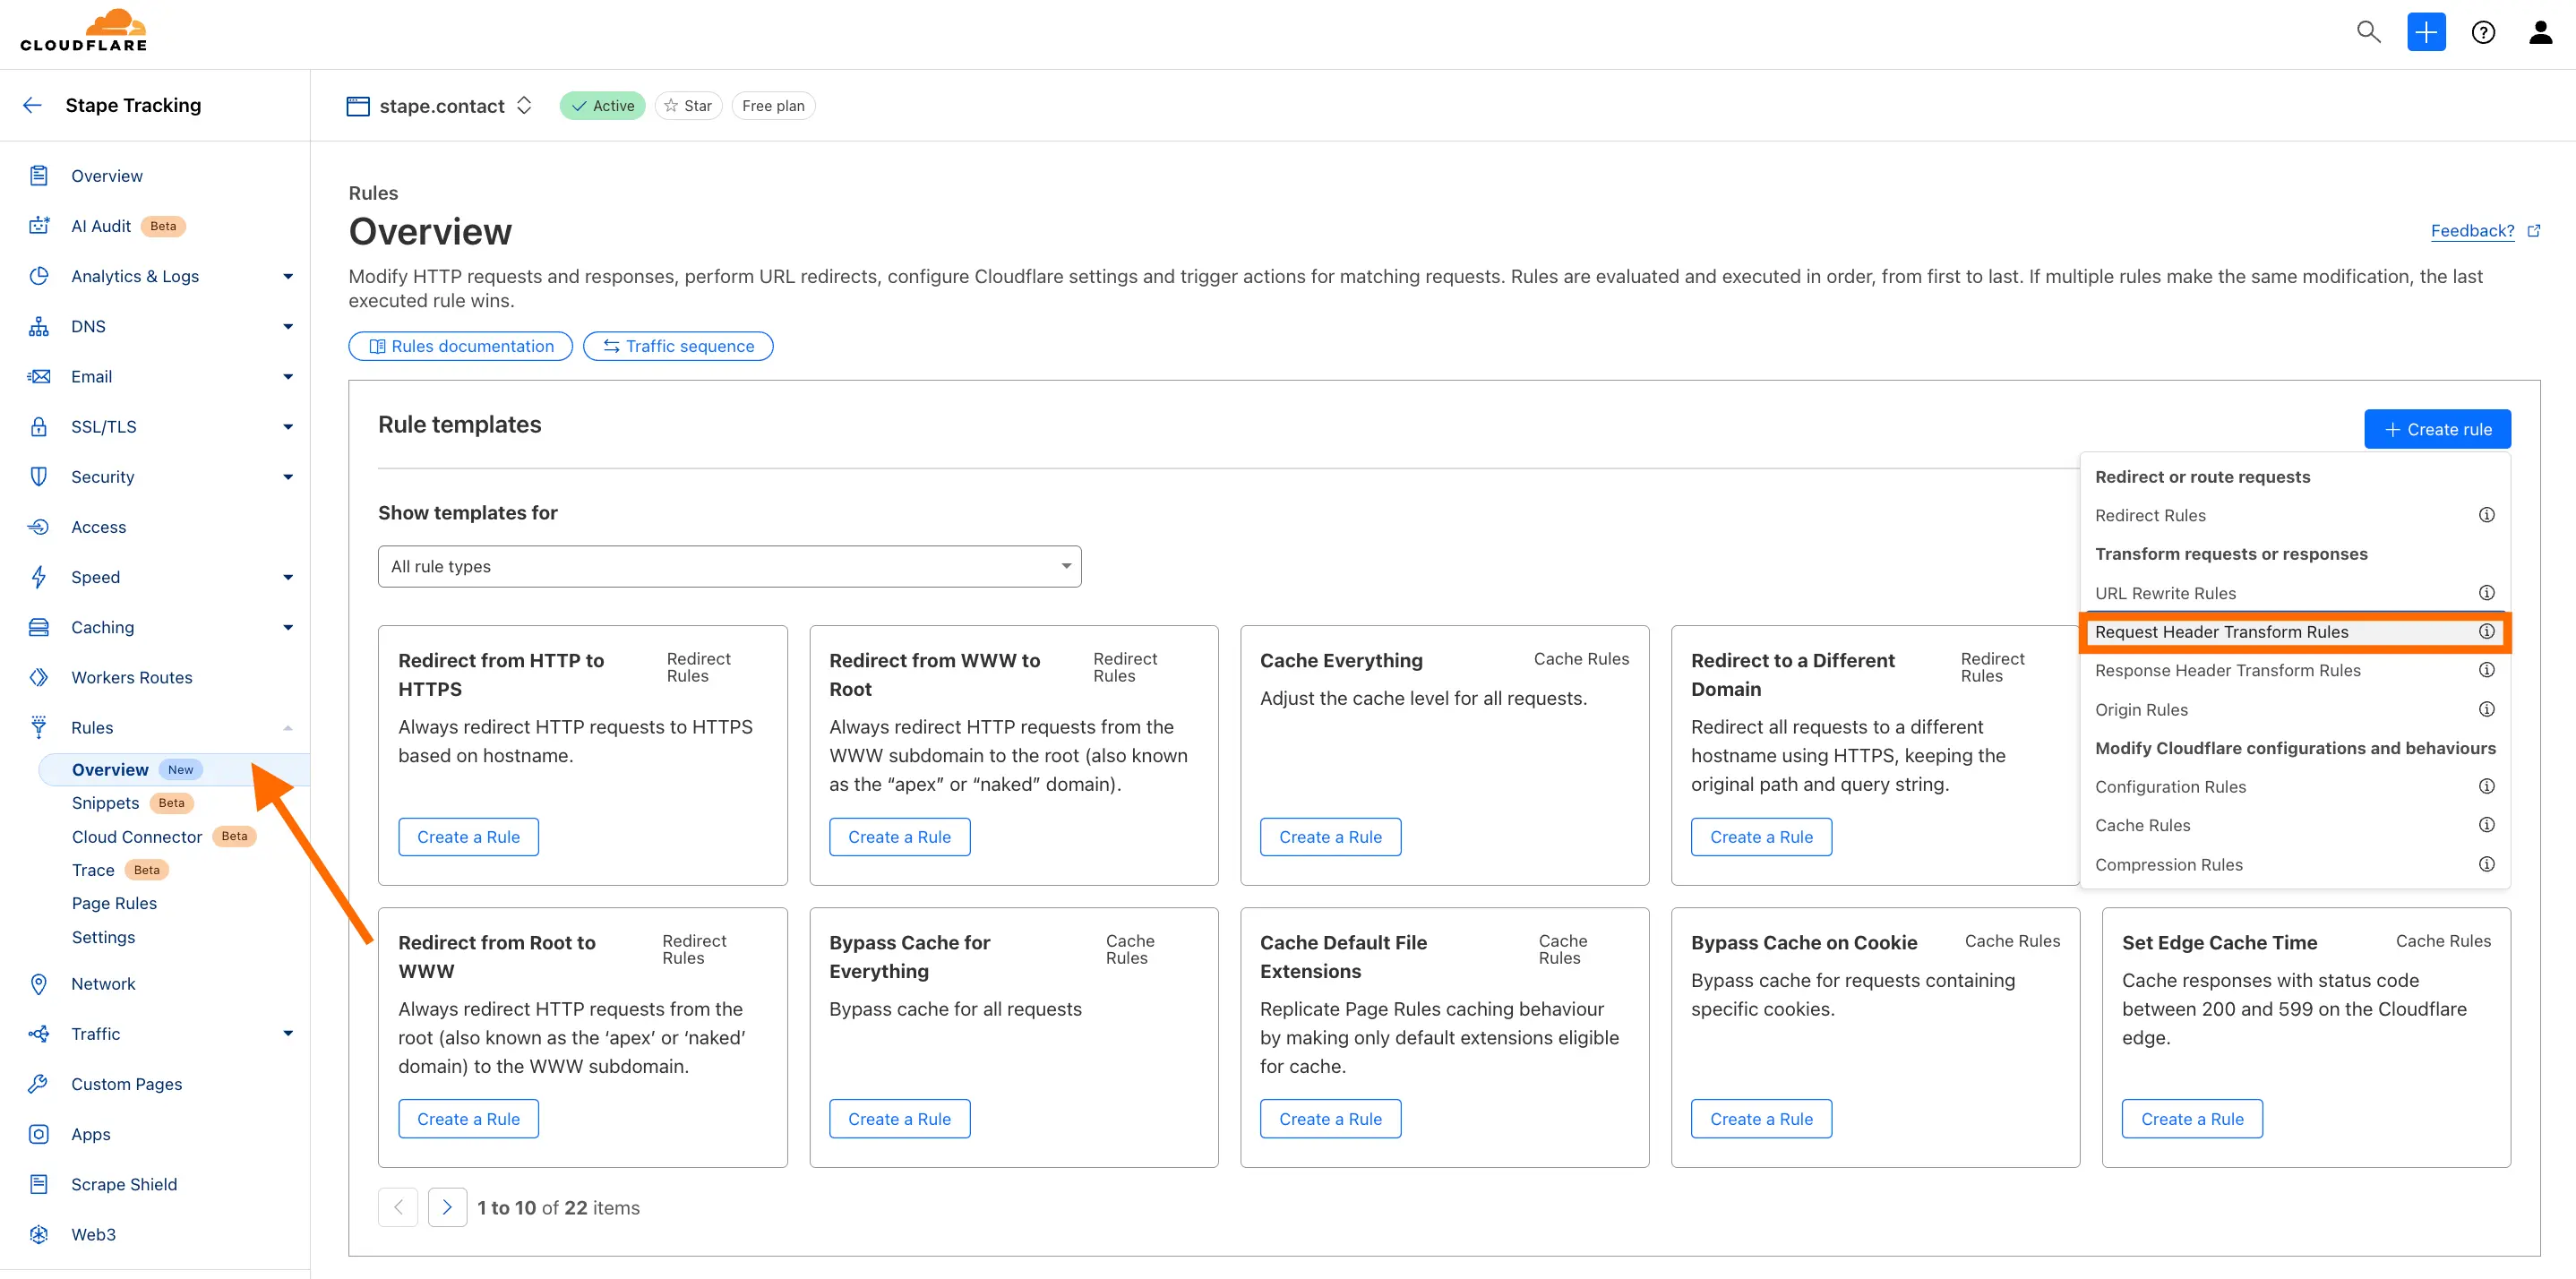Click the back arrow next to Stape Tracking
This screenshot has height=1279, width=2576.
pos(32,105)
